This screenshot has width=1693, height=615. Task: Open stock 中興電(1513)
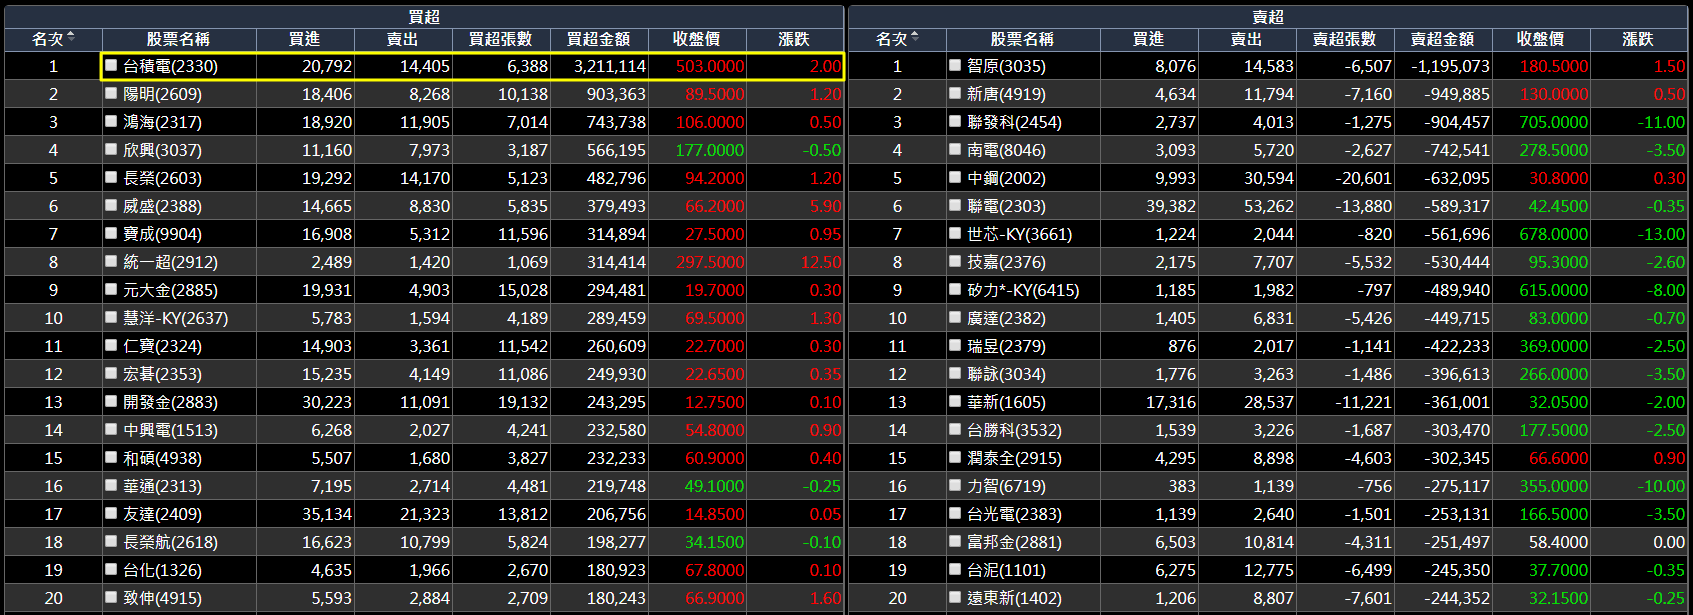coord(170,430)
